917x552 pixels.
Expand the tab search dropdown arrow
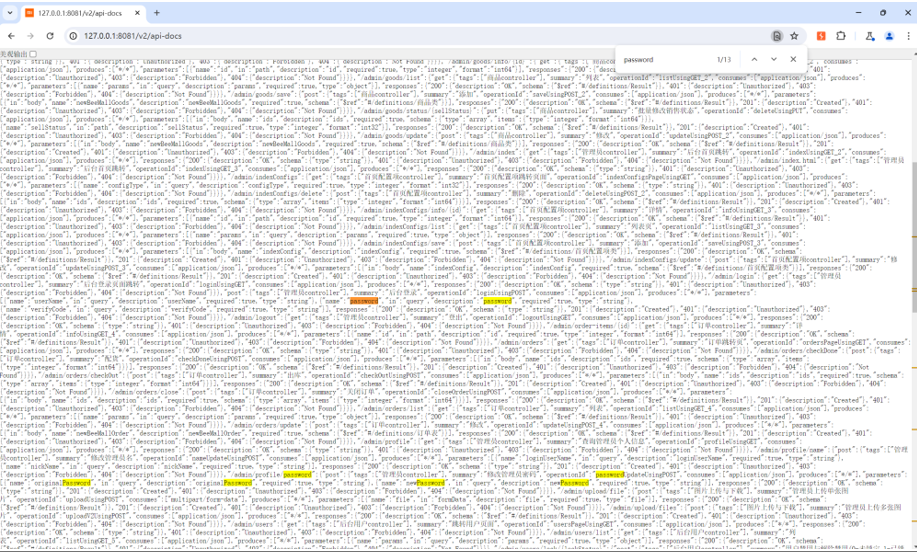(10, 13)
